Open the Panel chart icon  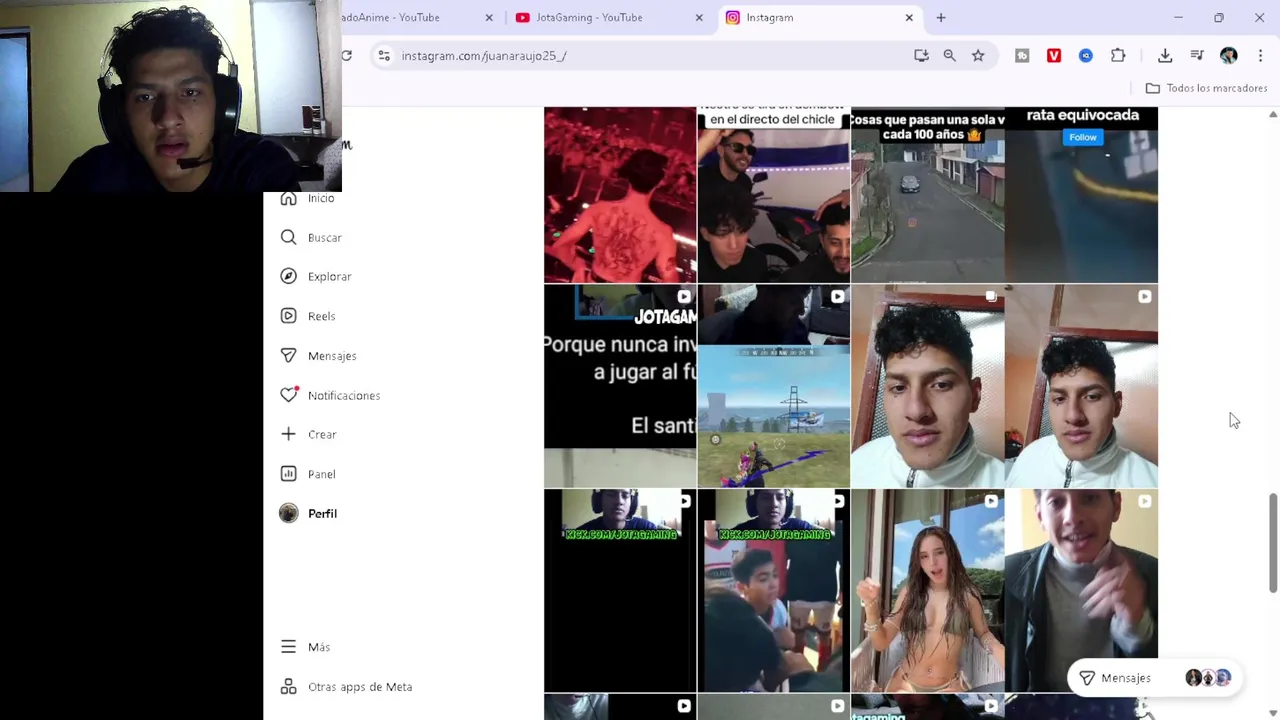[x=289, y=474]
